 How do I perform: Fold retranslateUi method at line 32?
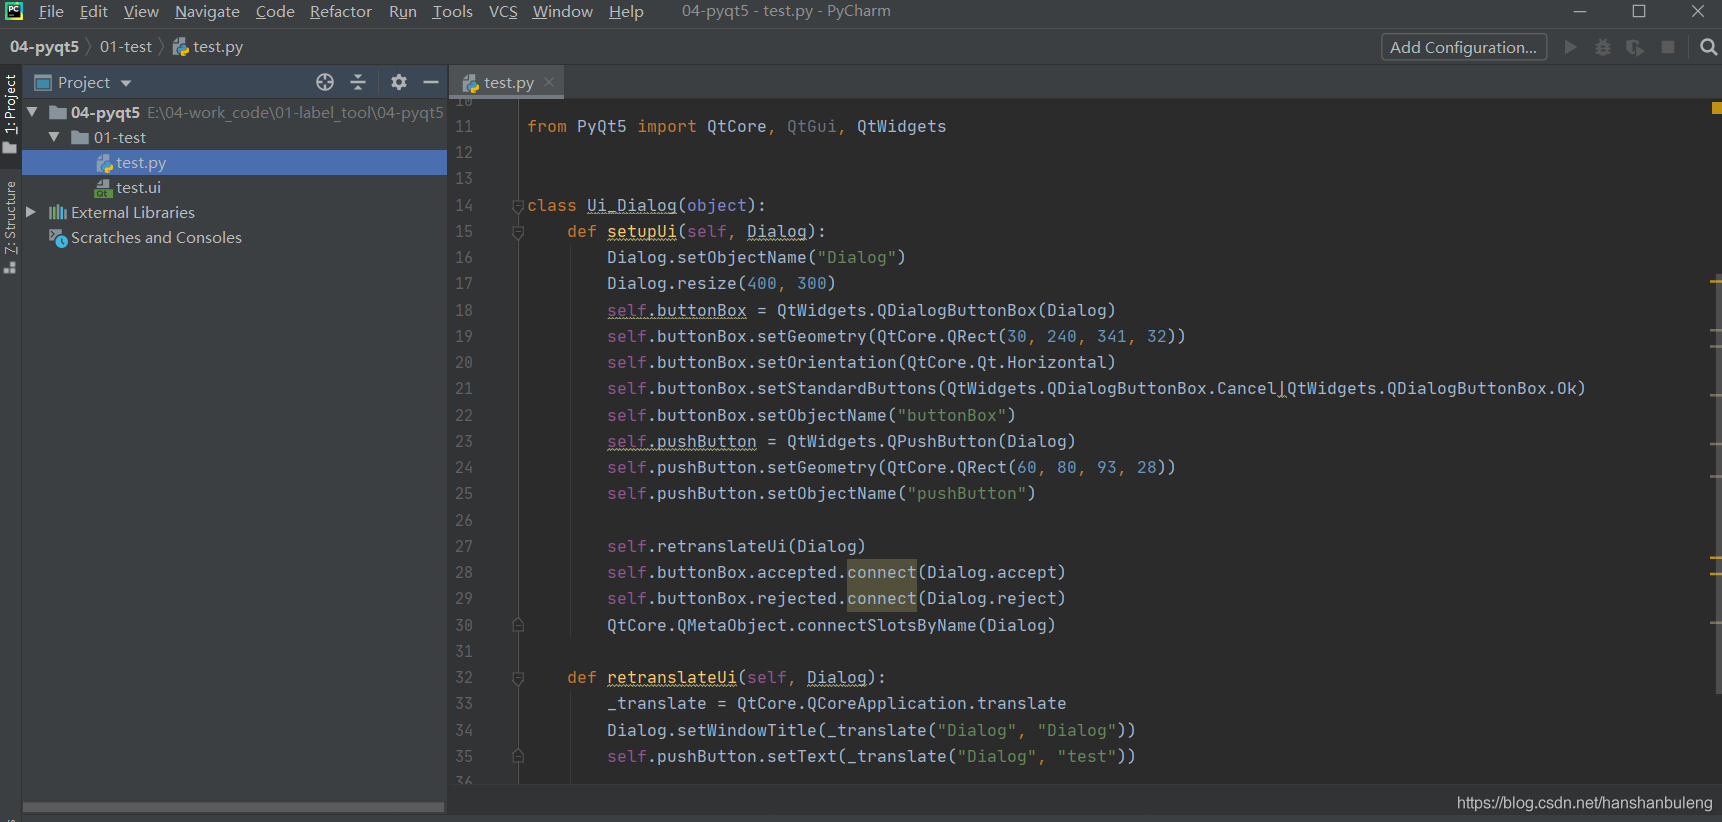tap(518, 678)
